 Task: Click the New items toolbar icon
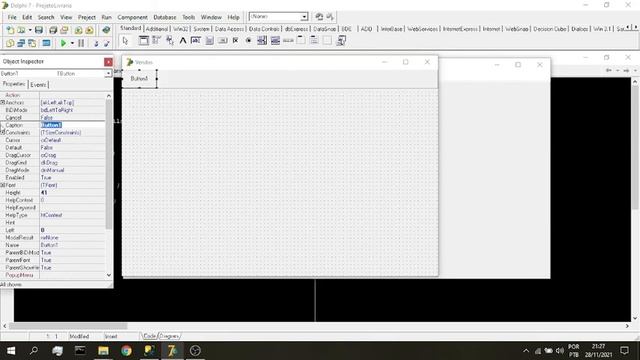point(10,30)
